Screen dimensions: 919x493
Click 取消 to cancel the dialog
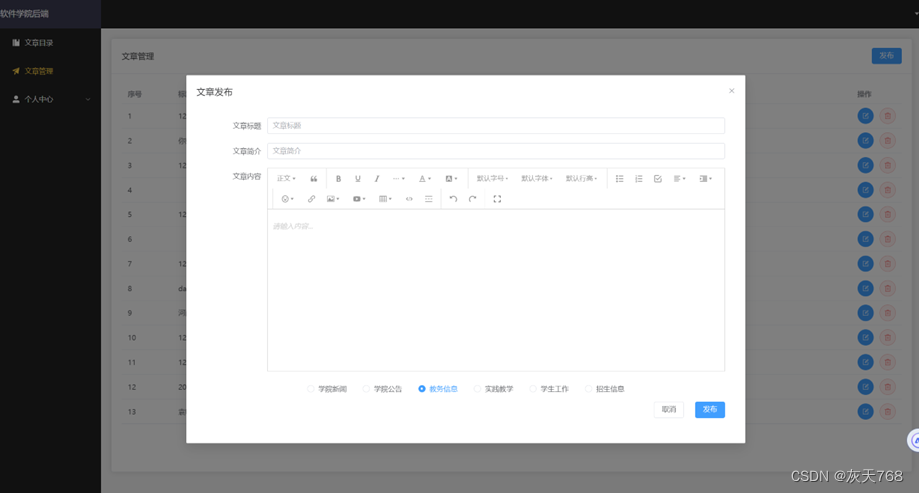(x=669, y=410)
